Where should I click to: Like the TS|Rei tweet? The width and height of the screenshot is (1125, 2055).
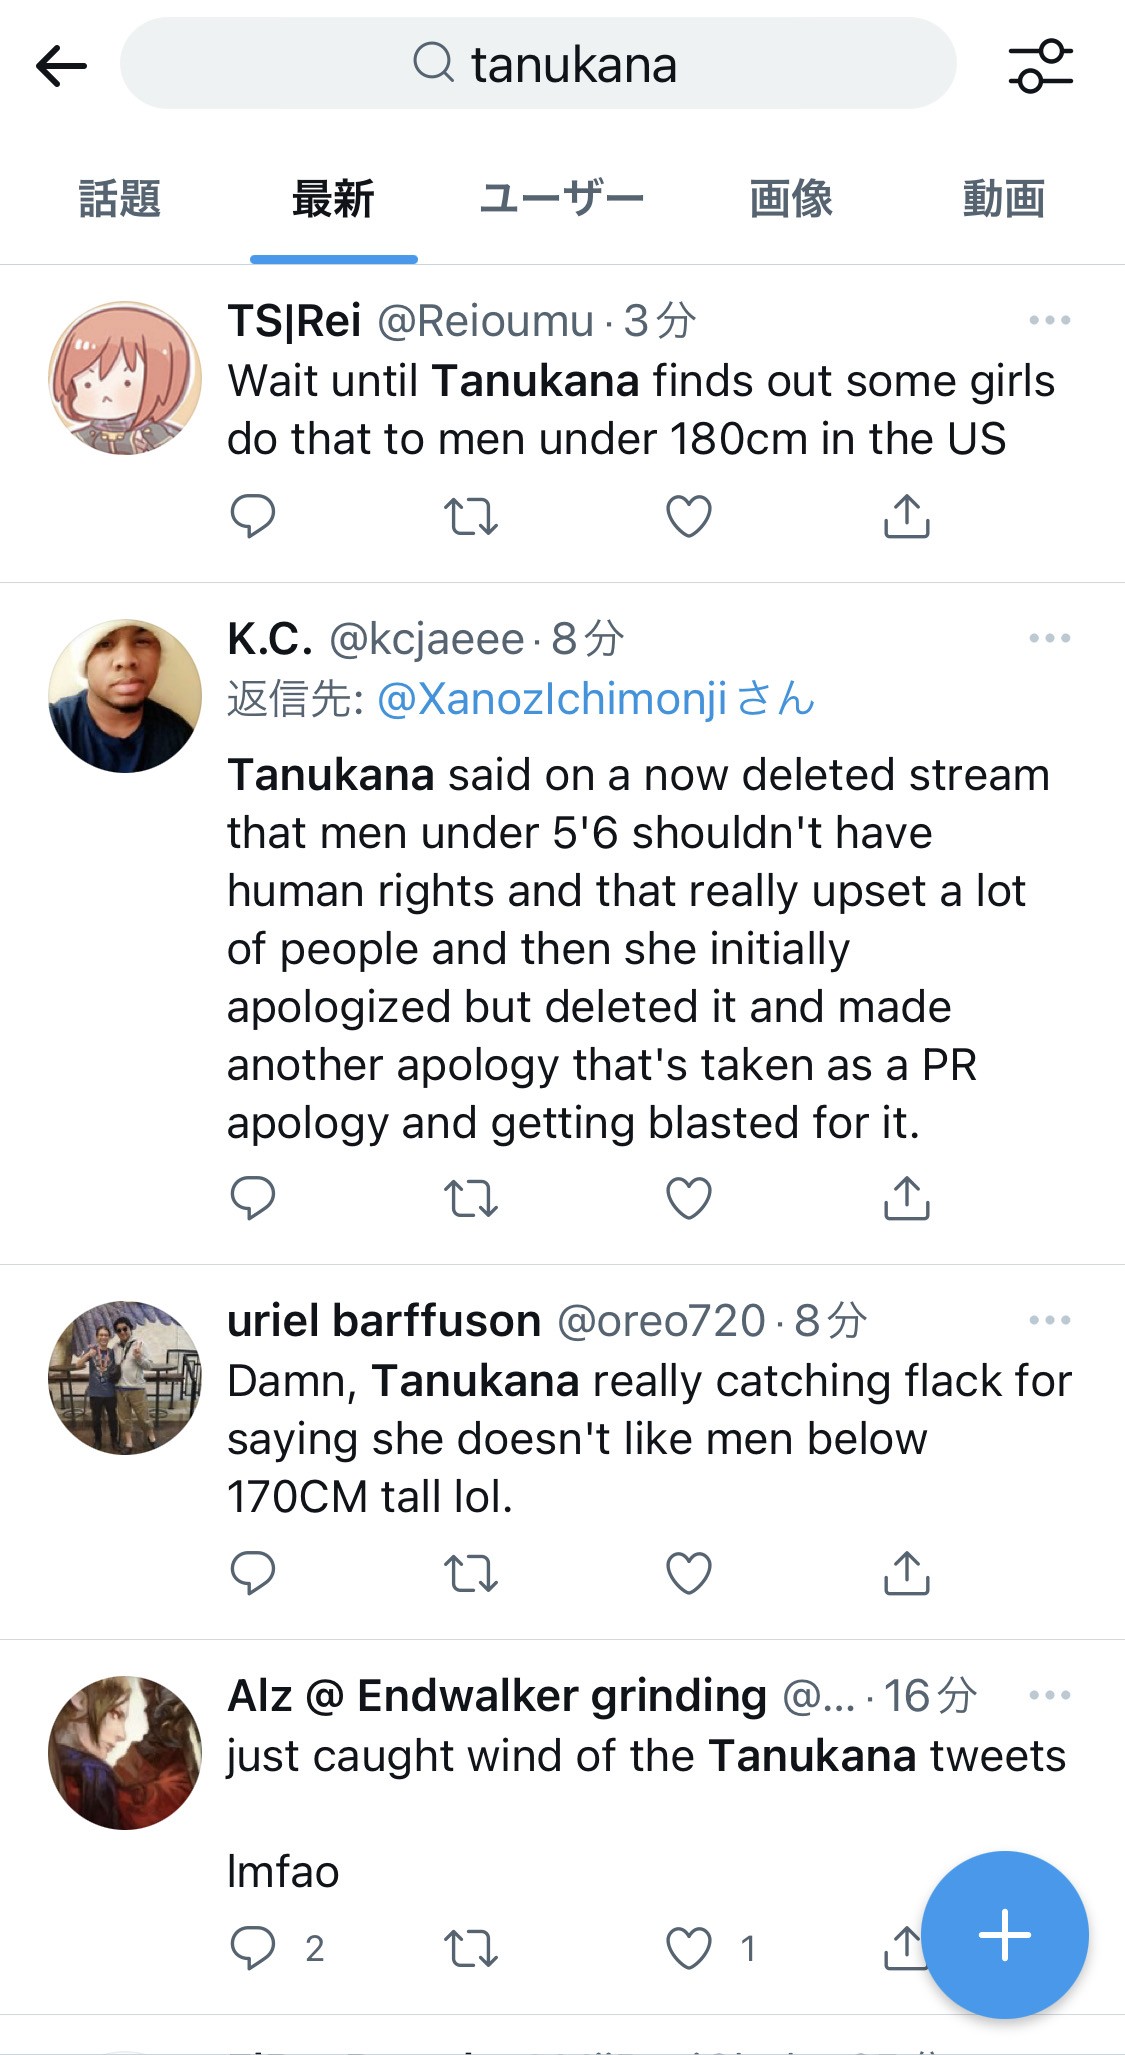pos(688,516)
